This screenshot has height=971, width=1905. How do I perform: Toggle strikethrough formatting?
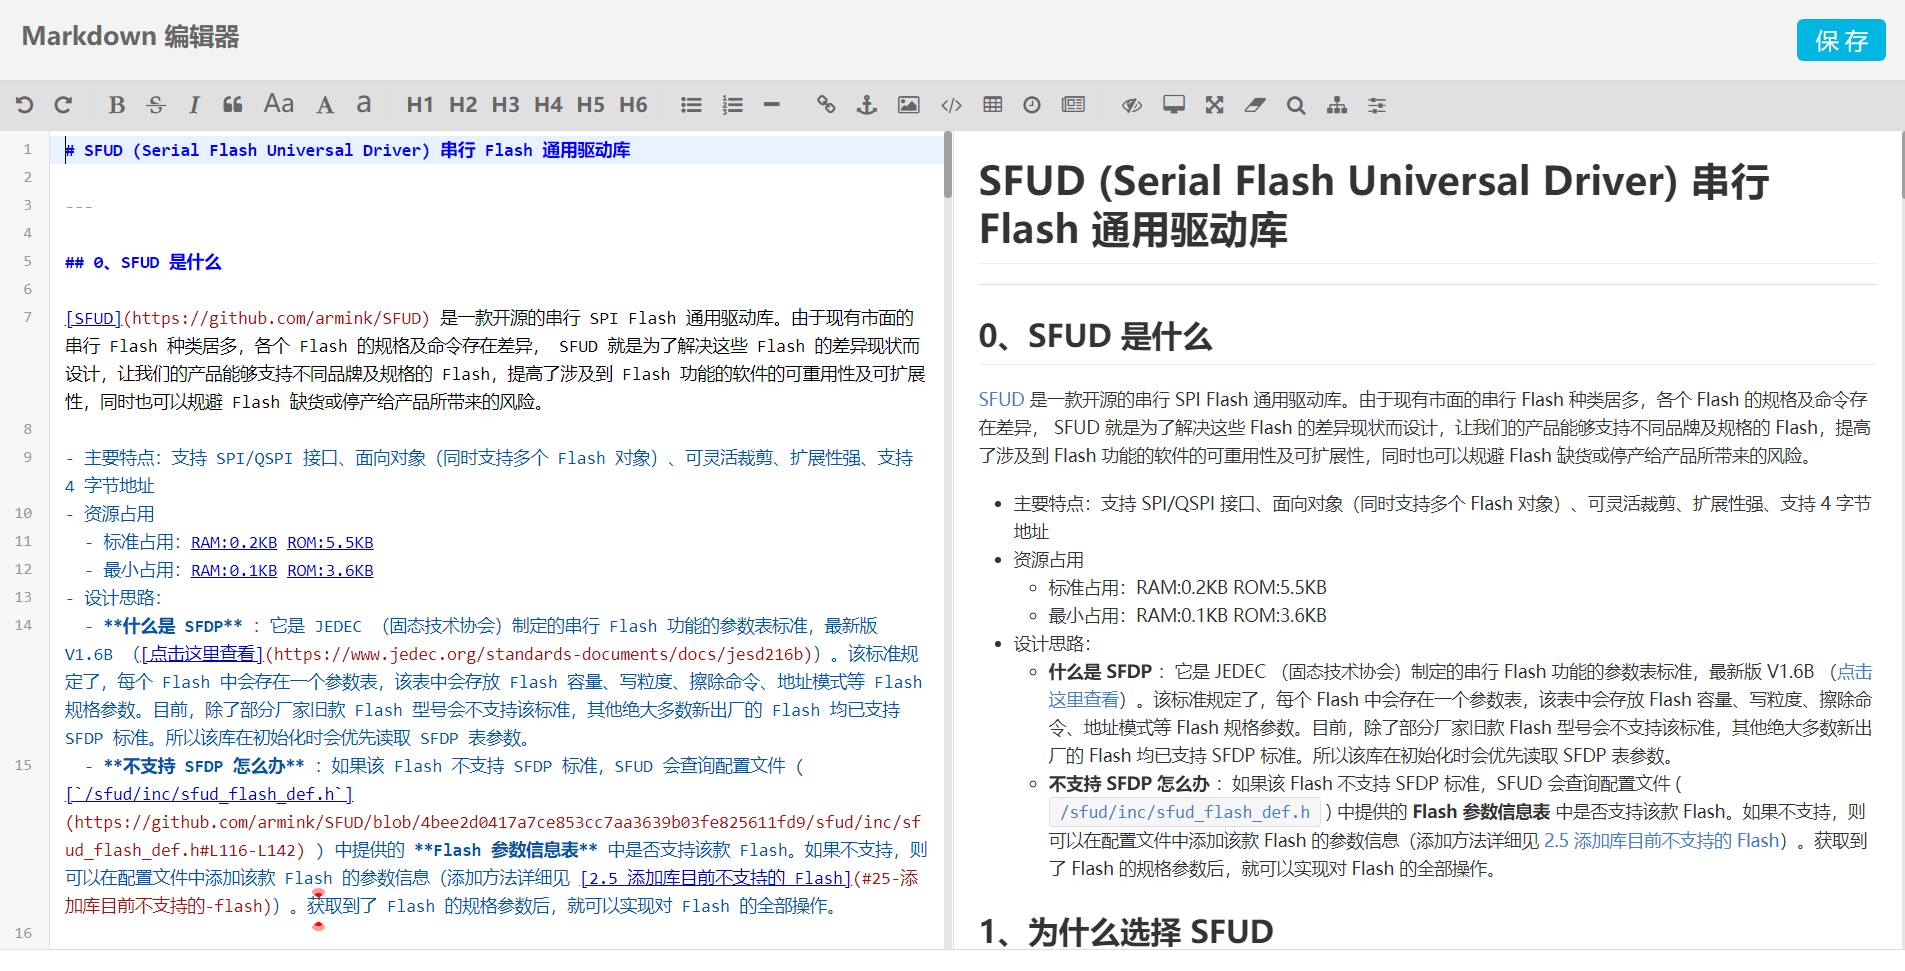click(155, 104)
